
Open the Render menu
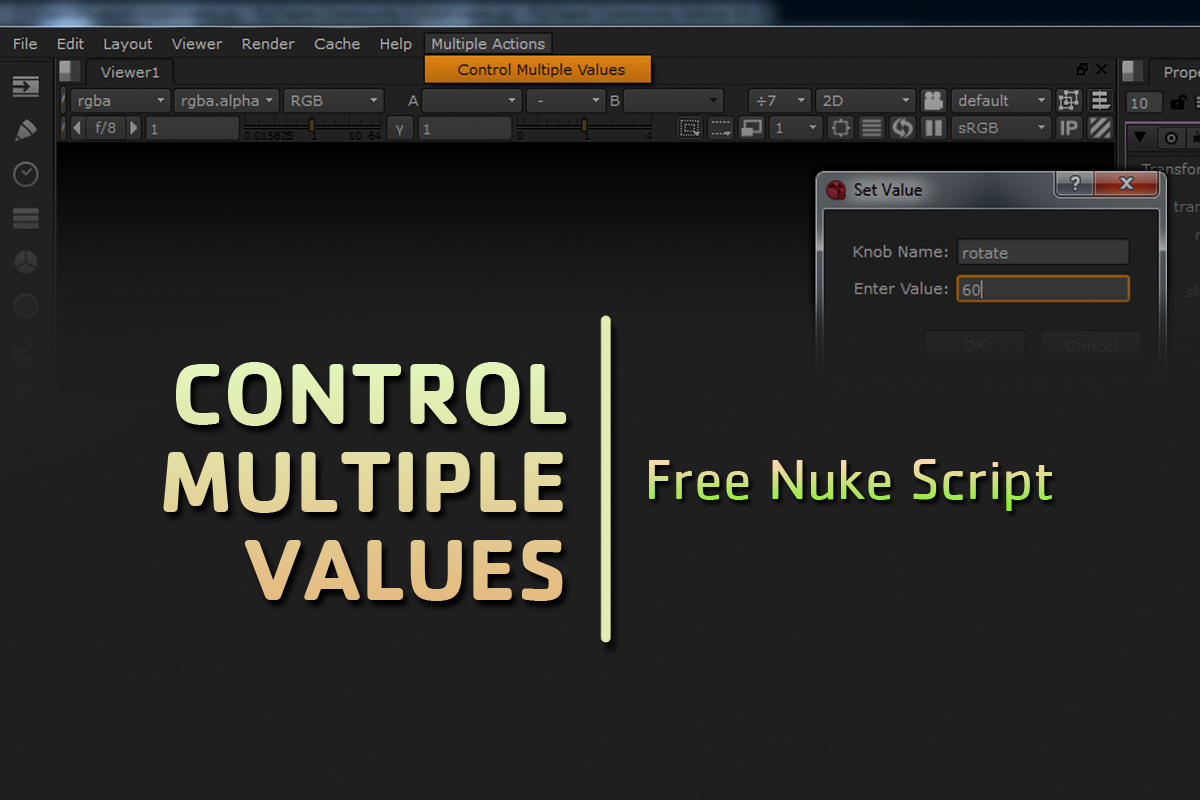(x=268, y=44)
